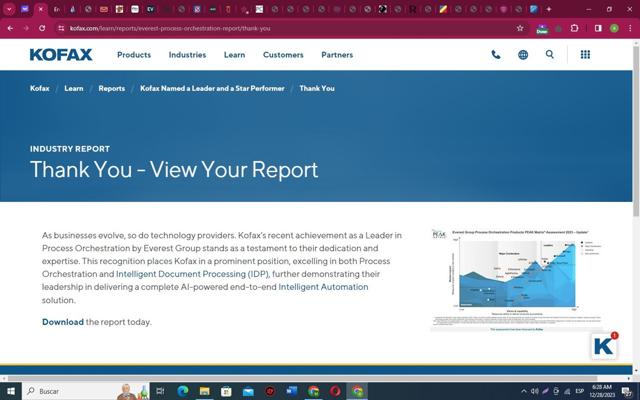The image size is (640, 400).
Task: Open Chrome three-dot menu
Action: tap(630, 28)
